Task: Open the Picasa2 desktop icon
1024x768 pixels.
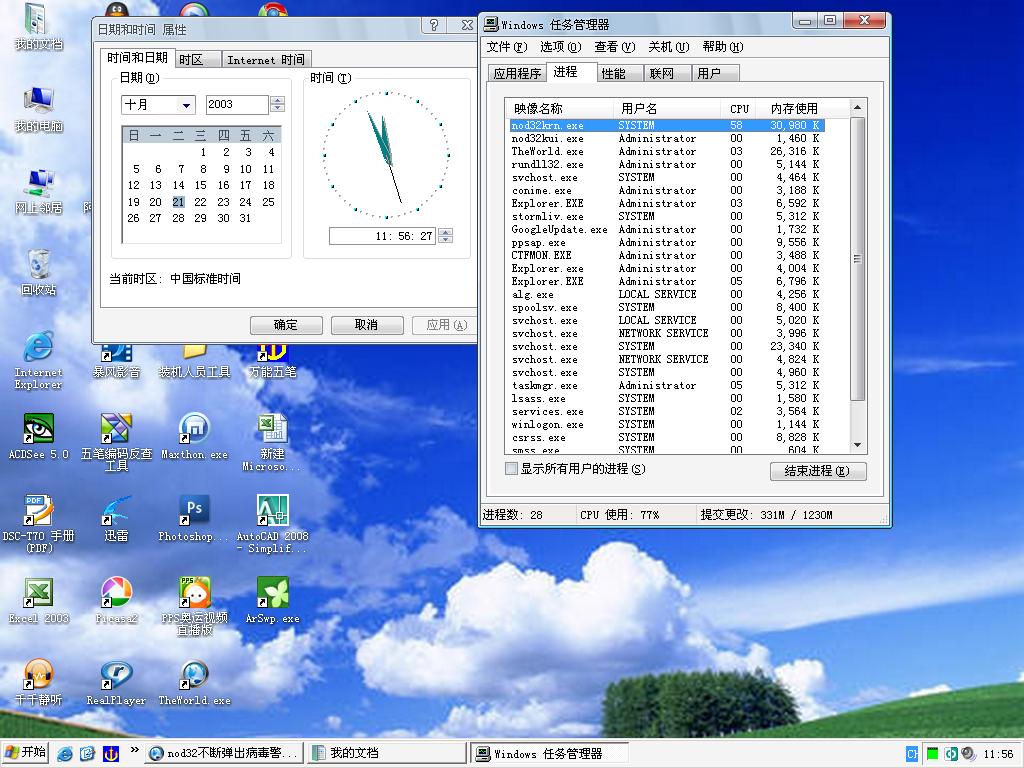Action: point(116,593)
